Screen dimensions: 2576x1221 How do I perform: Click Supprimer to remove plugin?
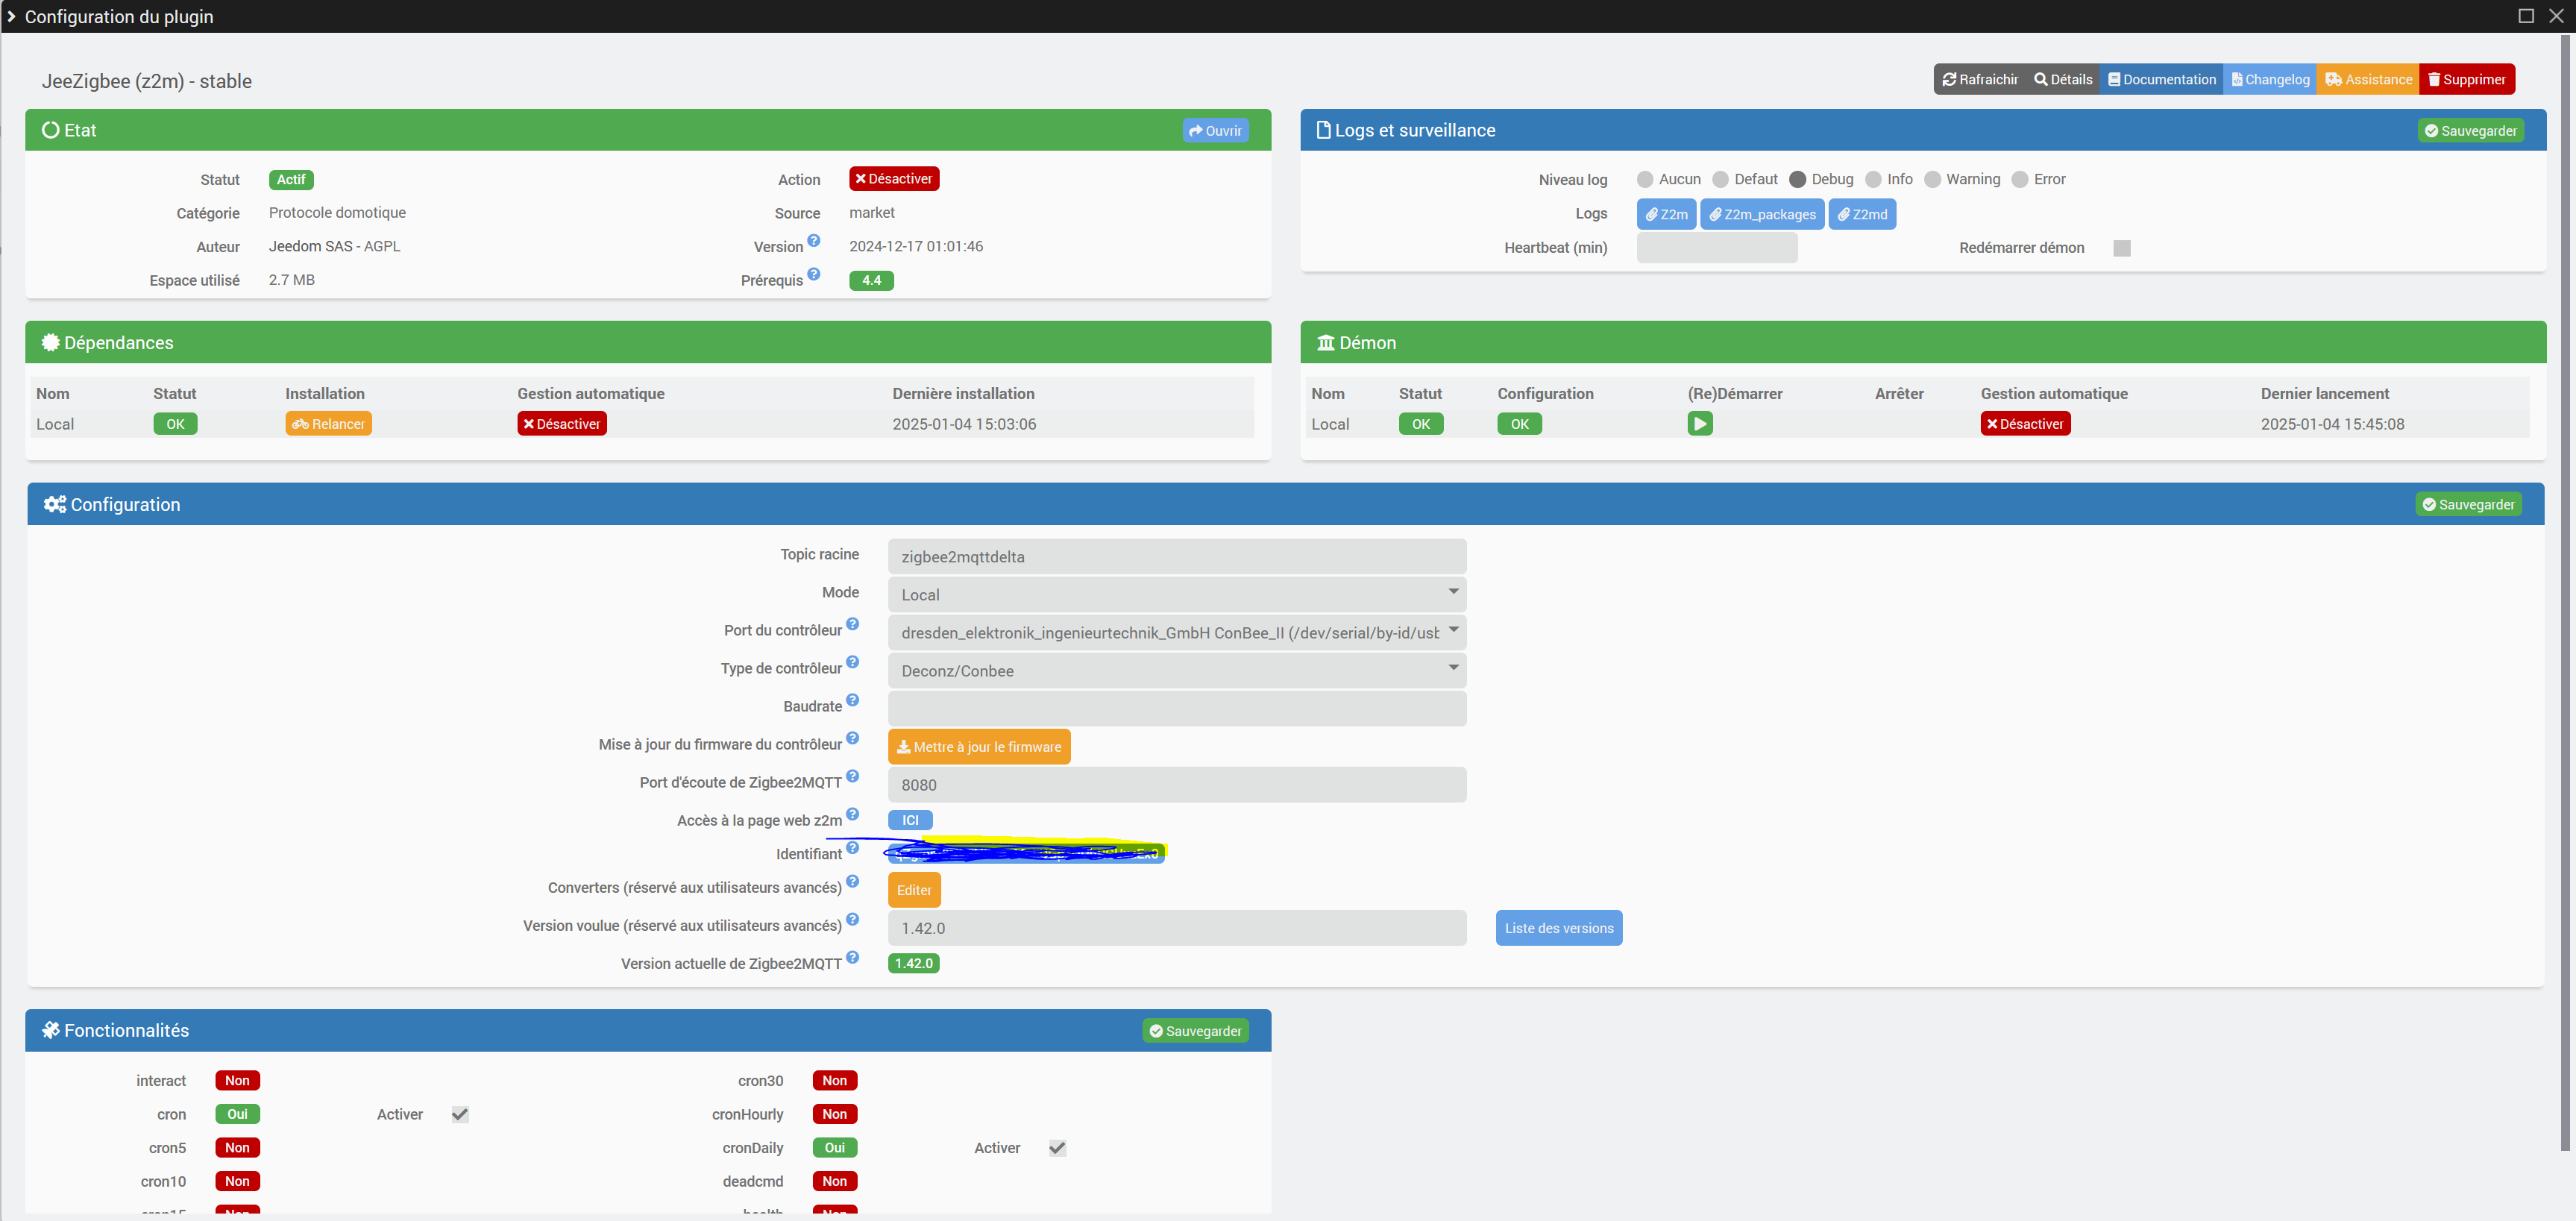coord(2466,80)
